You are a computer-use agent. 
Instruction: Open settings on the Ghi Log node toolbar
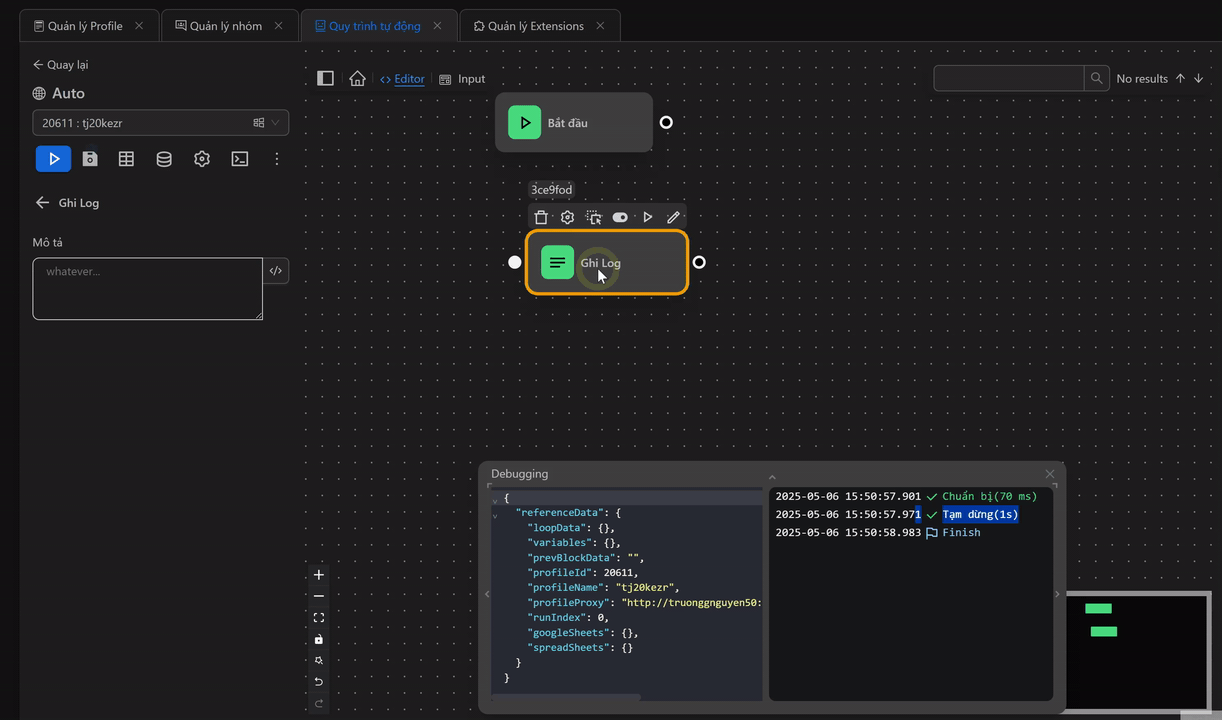(x=567, y=217)
